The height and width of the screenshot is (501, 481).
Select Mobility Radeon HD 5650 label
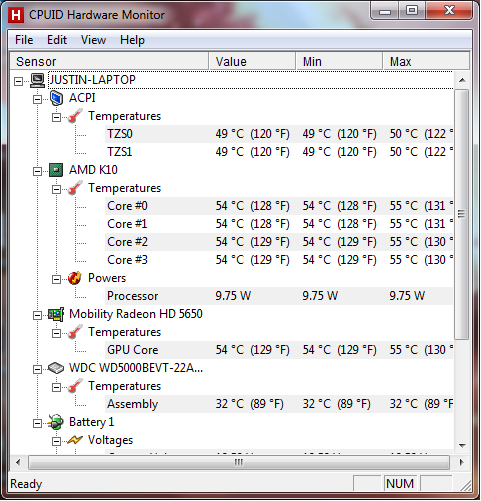pos(136,314)
